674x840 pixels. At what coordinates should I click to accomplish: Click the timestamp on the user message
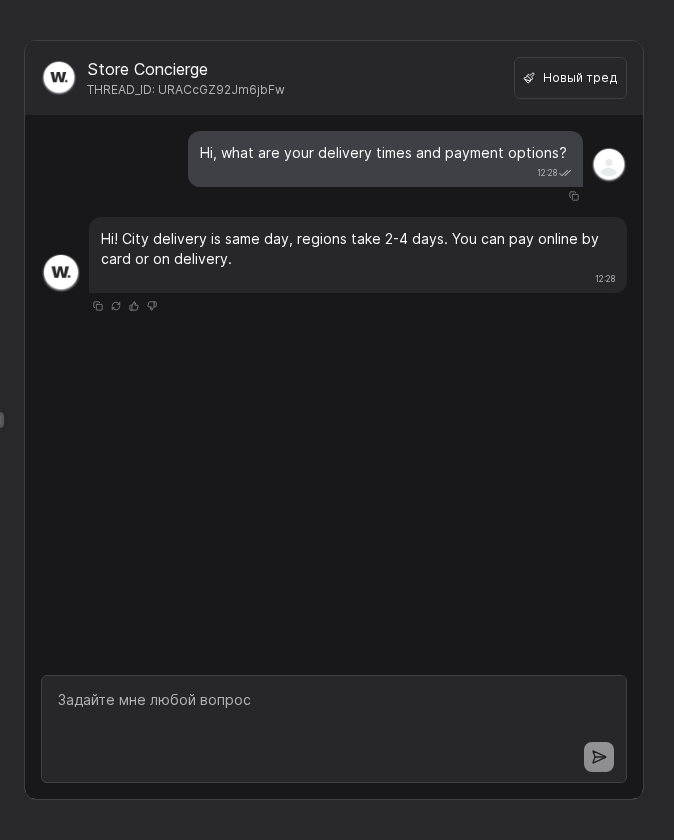click(547, 173)
